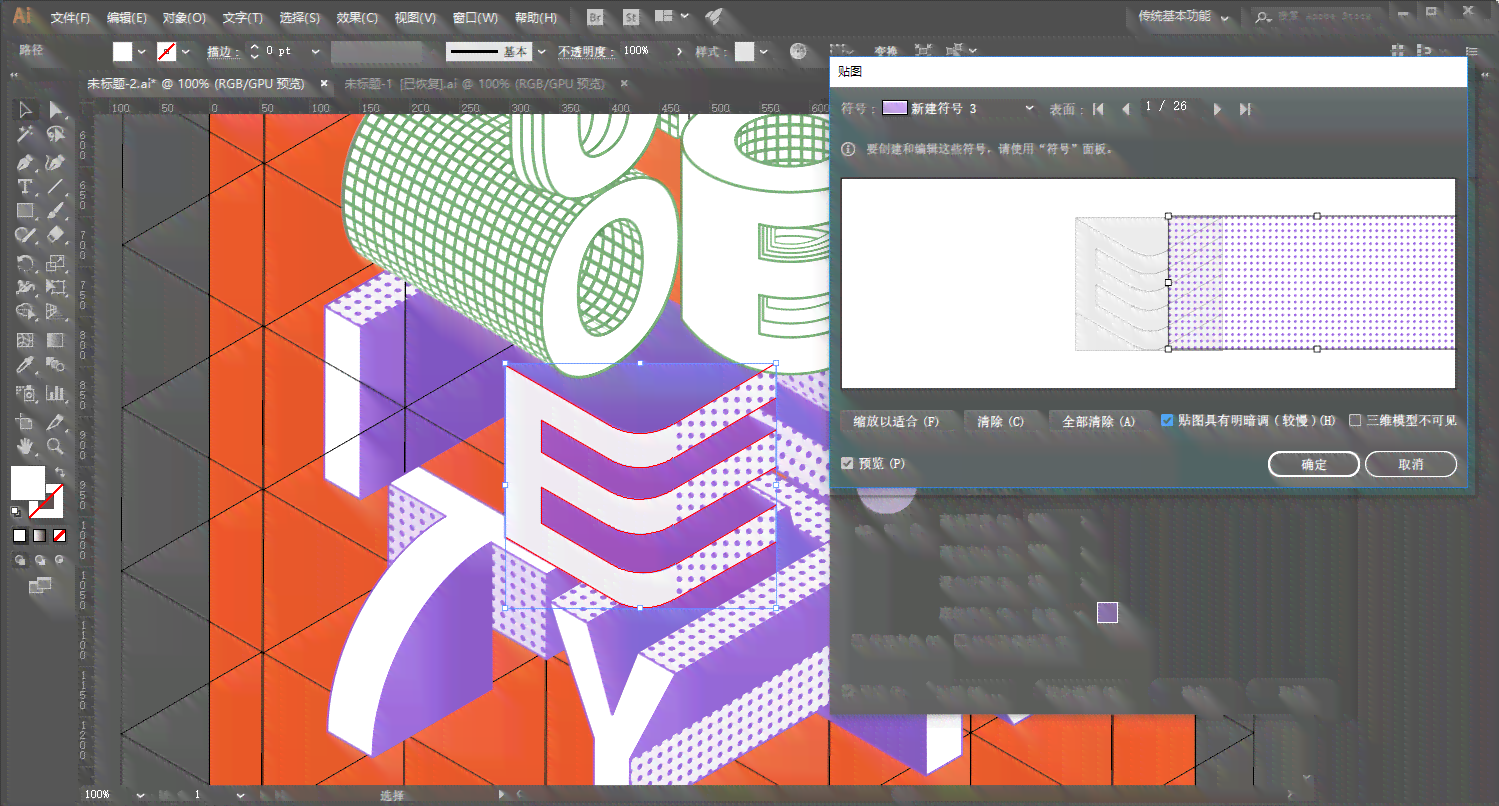
Task: Set Color fill mode button in toolbox
Action: [x=20, y=536]
